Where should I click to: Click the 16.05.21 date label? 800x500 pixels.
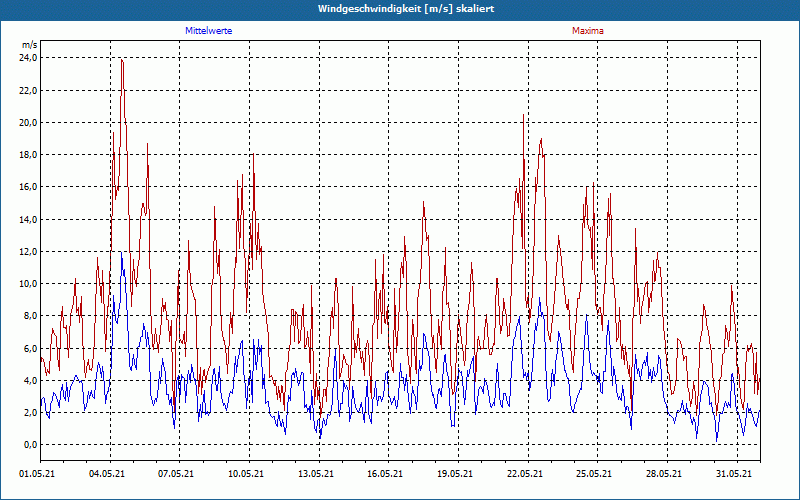click(385, 474)
